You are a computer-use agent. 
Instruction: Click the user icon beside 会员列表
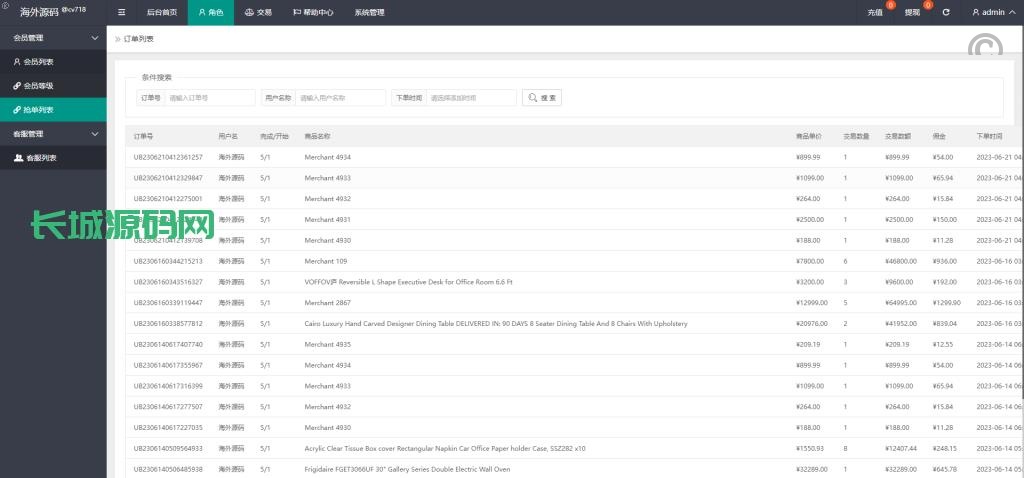coord(17,62)
